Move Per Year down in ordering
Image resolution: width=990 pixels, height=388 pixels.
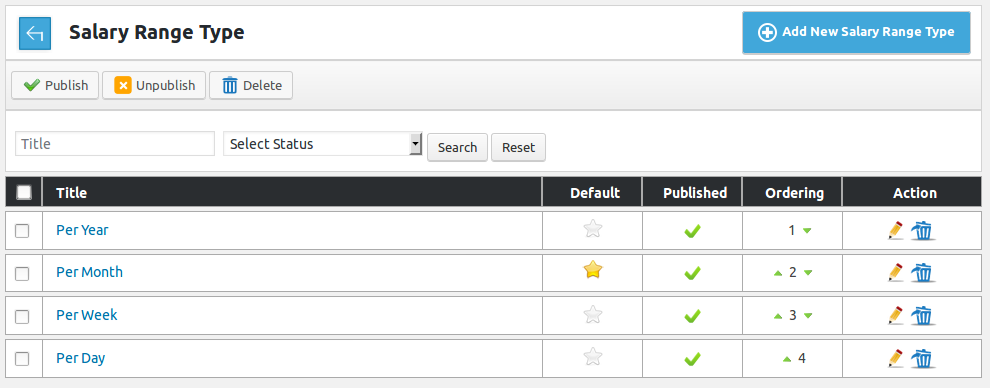click(807, 231)
